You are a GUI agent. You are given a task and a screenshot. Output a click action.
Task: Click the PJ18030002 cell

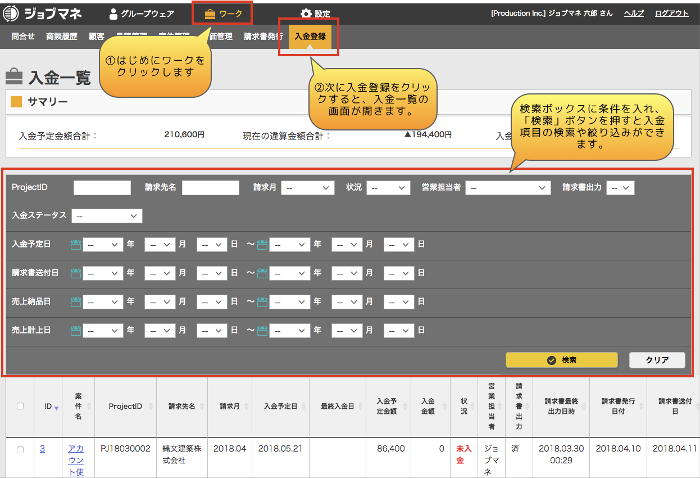coord(125,449)
